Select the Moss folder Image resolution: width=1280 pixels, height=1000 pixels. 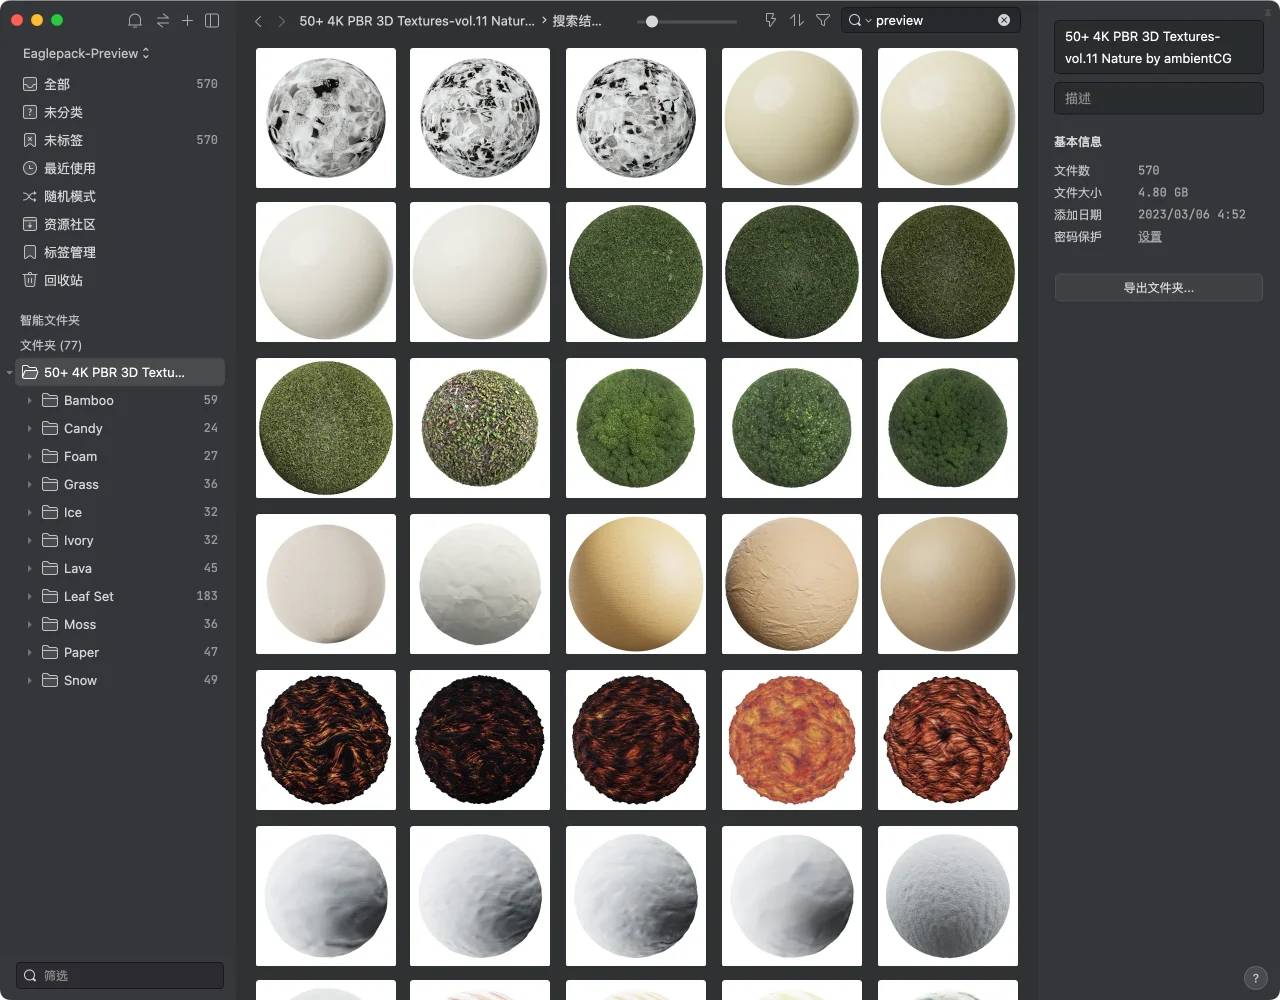pos(120,624)
